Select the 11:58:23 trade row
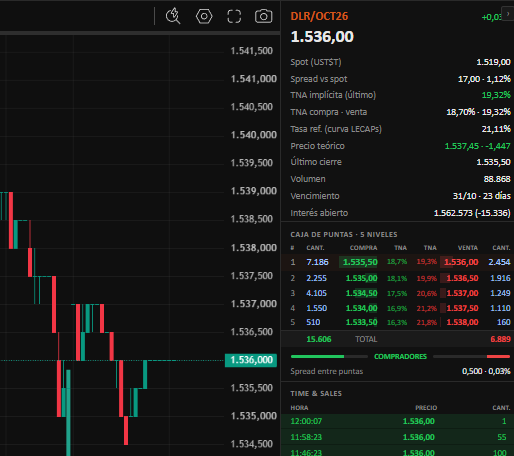 coord(398,437)
